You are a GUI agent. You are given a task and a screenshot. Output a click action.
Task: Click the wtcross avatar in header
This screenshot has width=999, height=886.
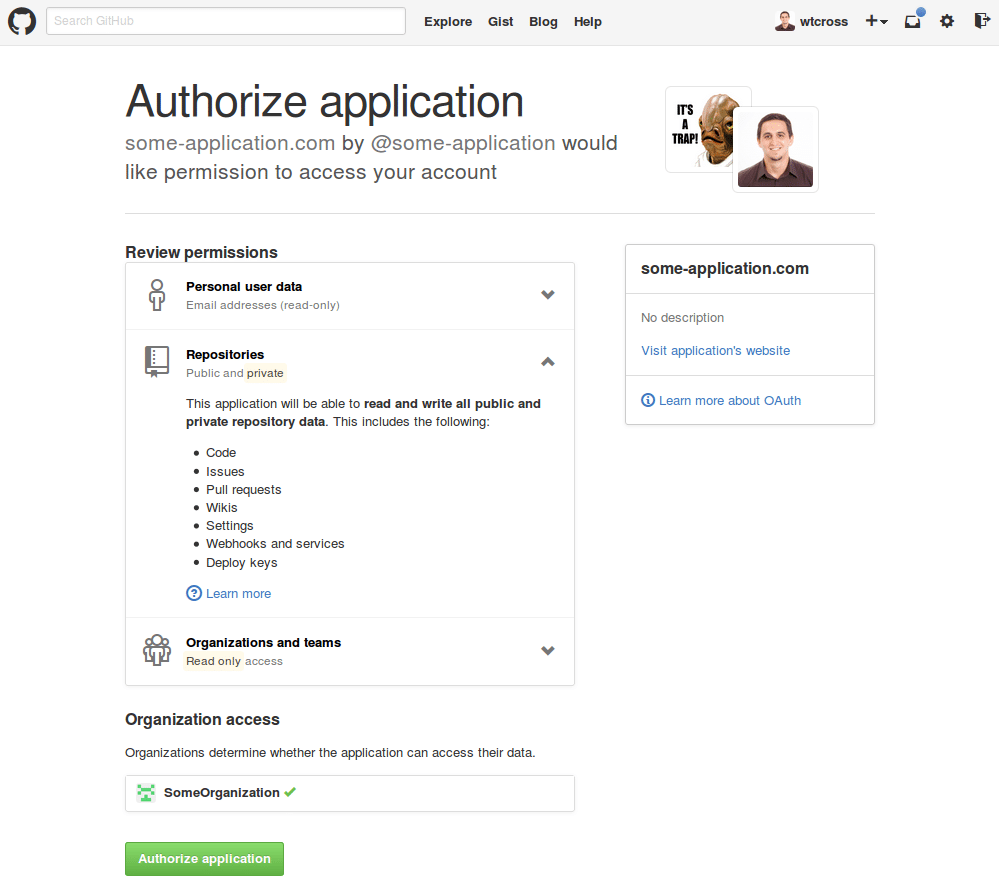[784, 21]
